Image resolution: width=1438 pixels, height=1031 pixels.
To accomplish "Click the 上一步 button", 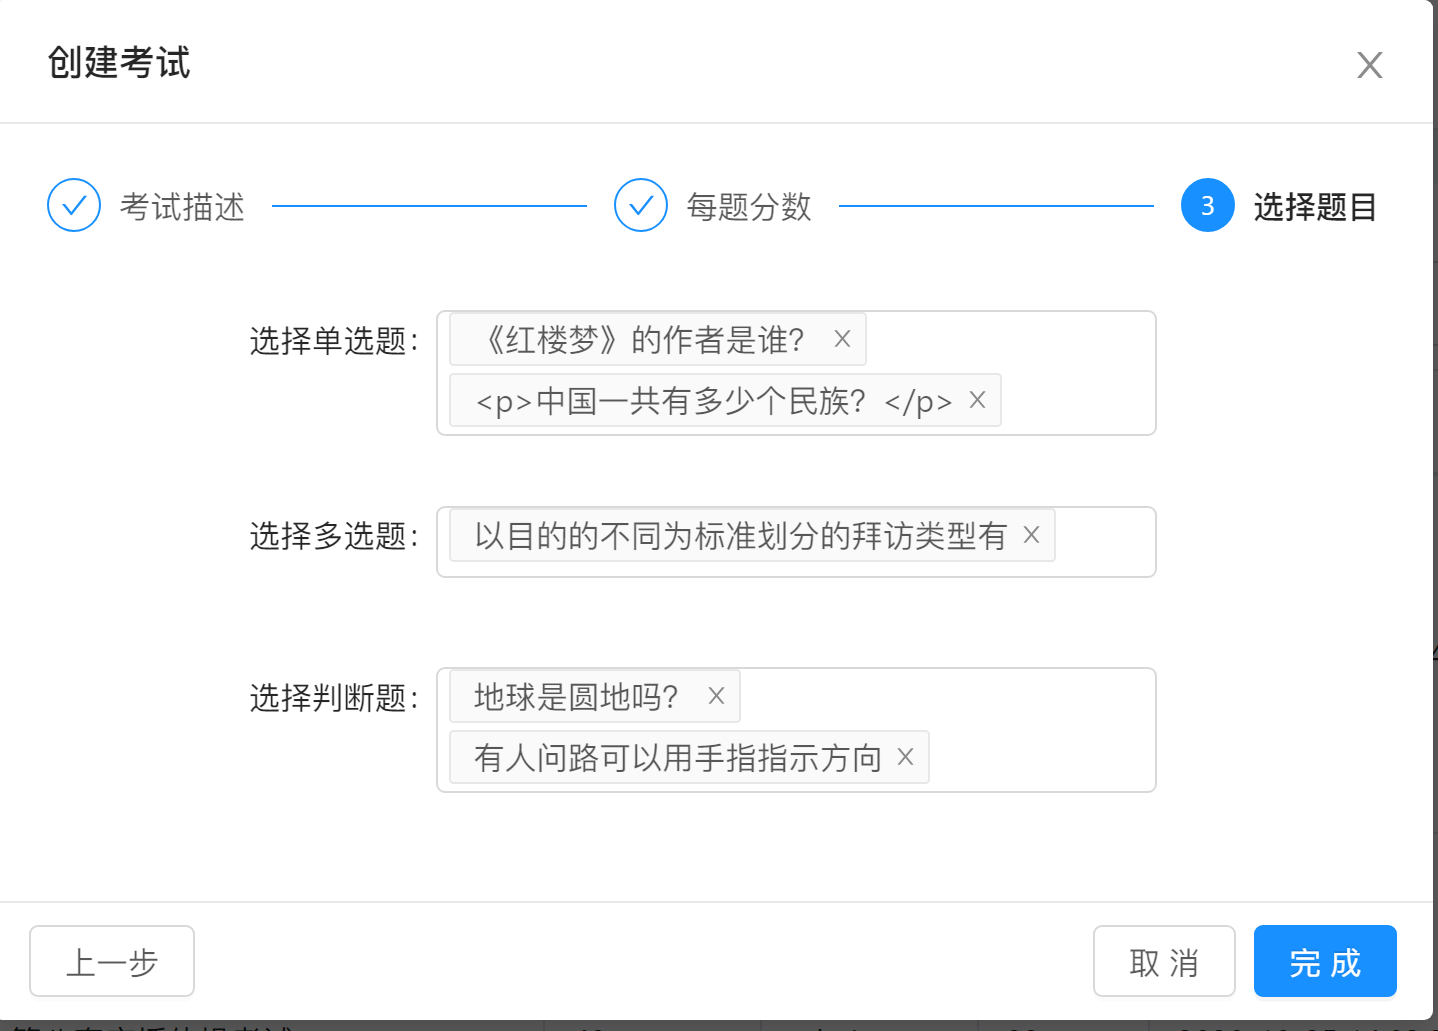I will click(x=112, y=962).
